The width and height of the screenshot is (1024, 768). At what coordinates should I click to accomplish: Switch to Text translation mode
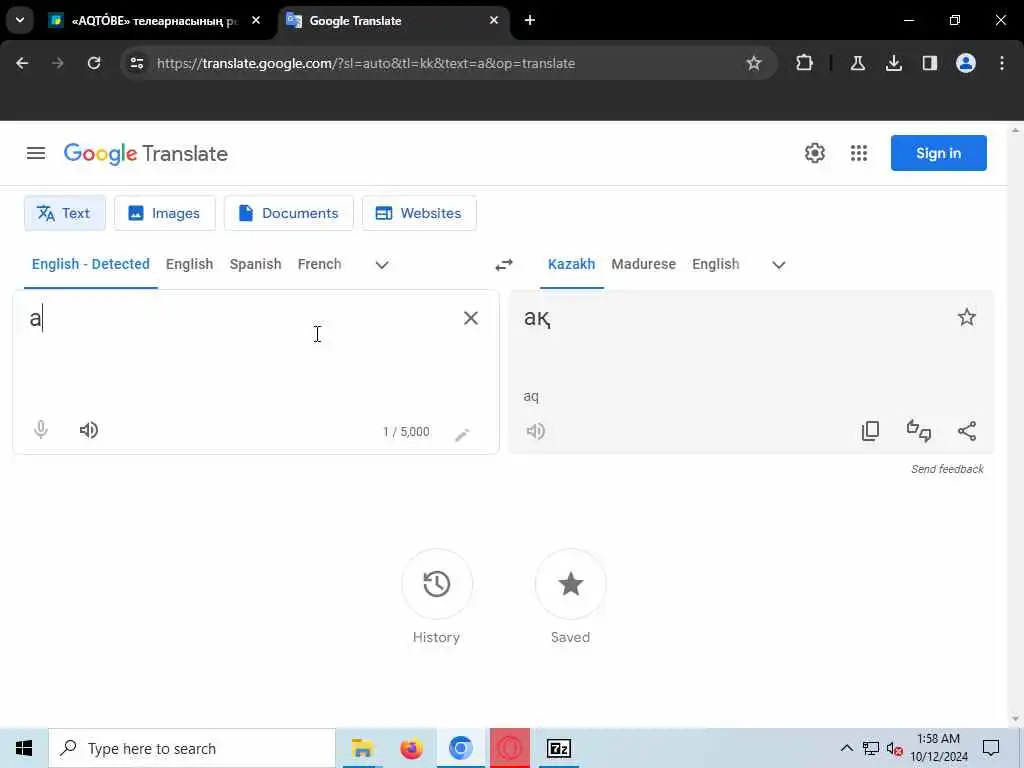(65, 213)
